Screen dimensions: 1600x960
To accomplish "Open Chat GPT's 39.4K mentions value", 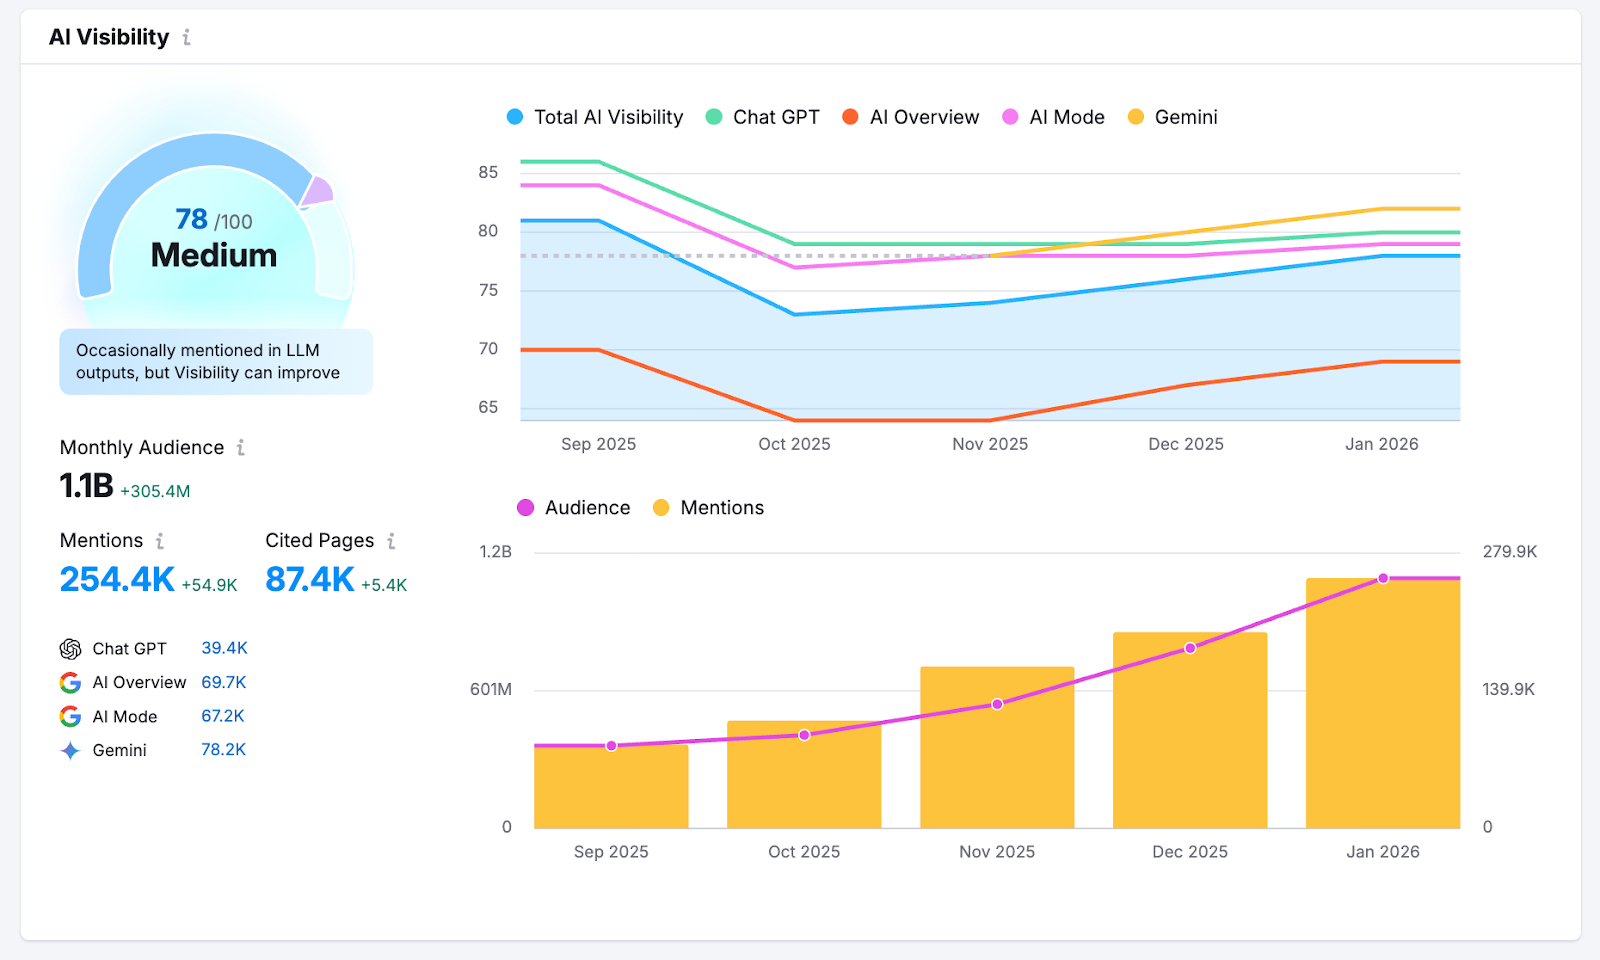I will [223, 648].
